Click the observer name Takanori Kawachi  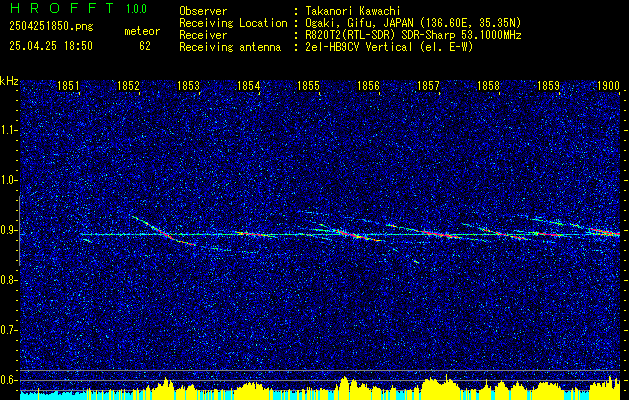(x=351, y=11)
